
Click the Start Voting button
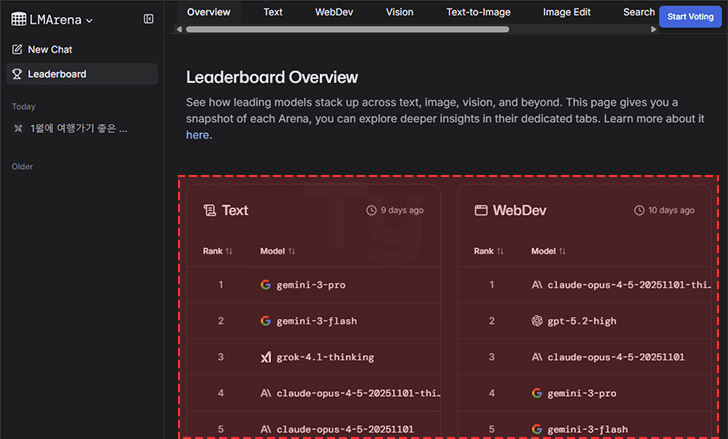690,17
